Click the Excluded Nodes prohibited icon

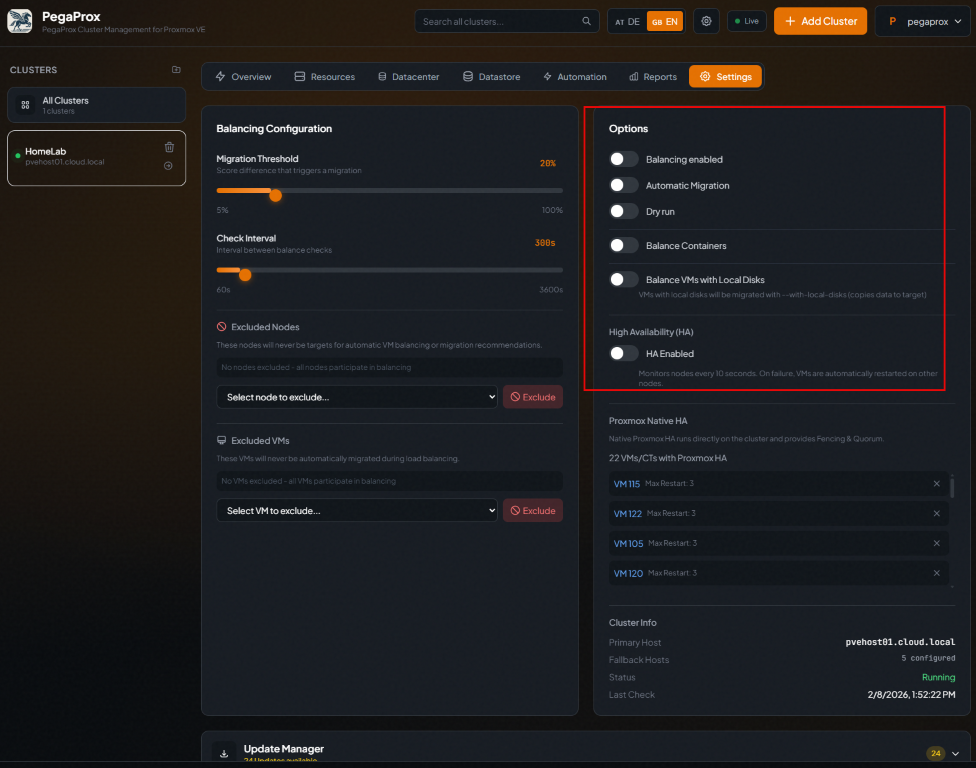pyautogui.click(x=222, y=327)
